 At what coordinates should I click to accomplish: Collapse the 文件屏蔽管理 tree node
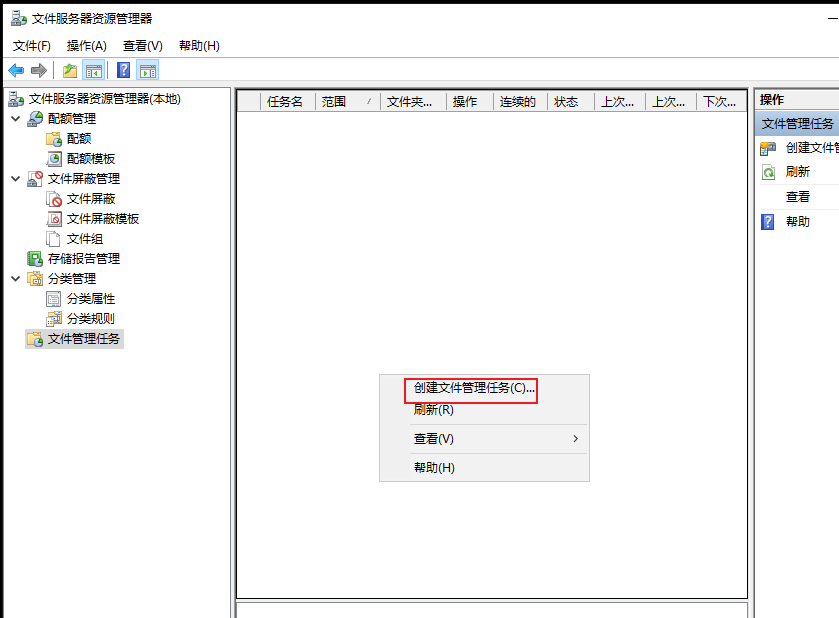(16, 179)
